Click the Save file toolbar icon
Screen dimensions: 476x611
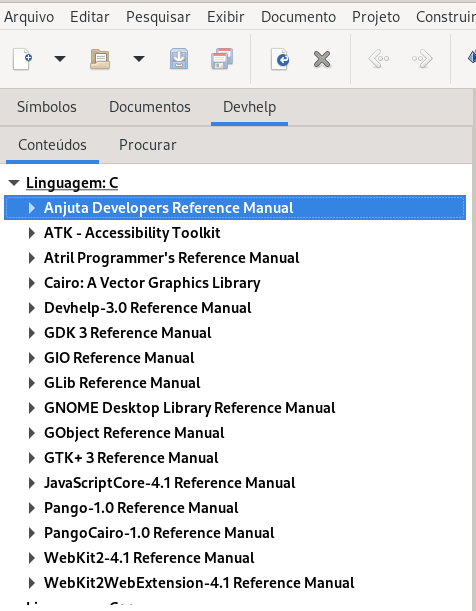179,59
